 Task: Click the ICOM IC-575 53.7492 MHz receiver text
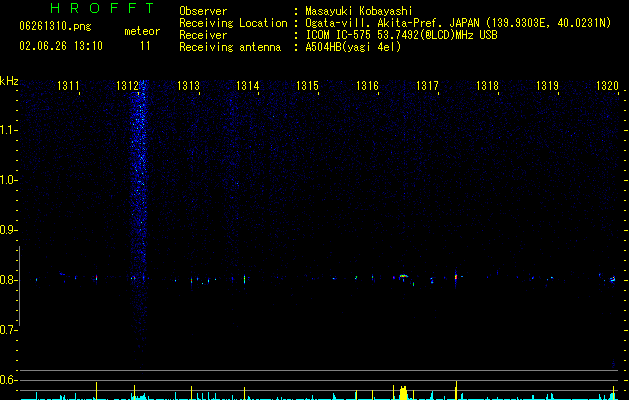click(x=401, y=35)
